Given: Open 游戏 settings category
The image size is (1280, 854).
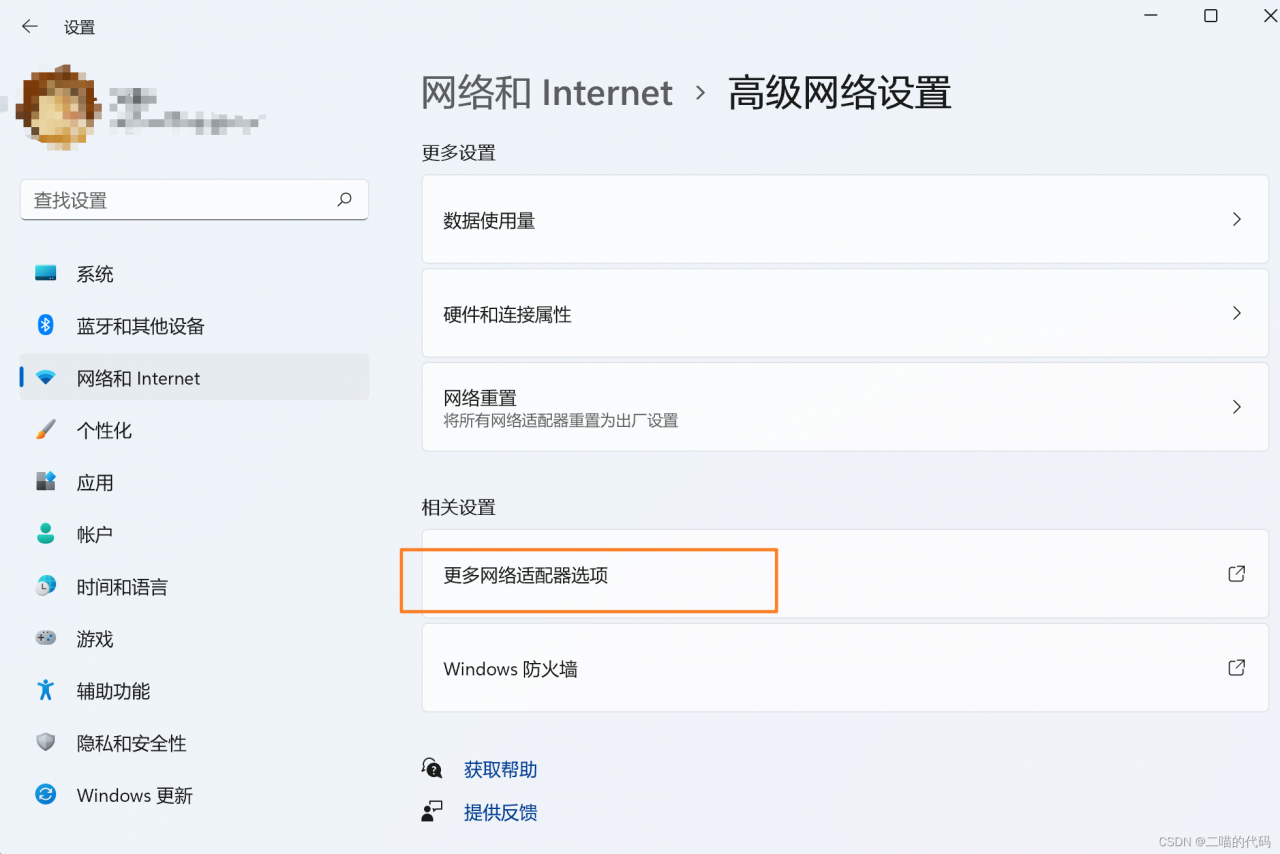Looking at the screenshot, I should (x=194, y=638).
